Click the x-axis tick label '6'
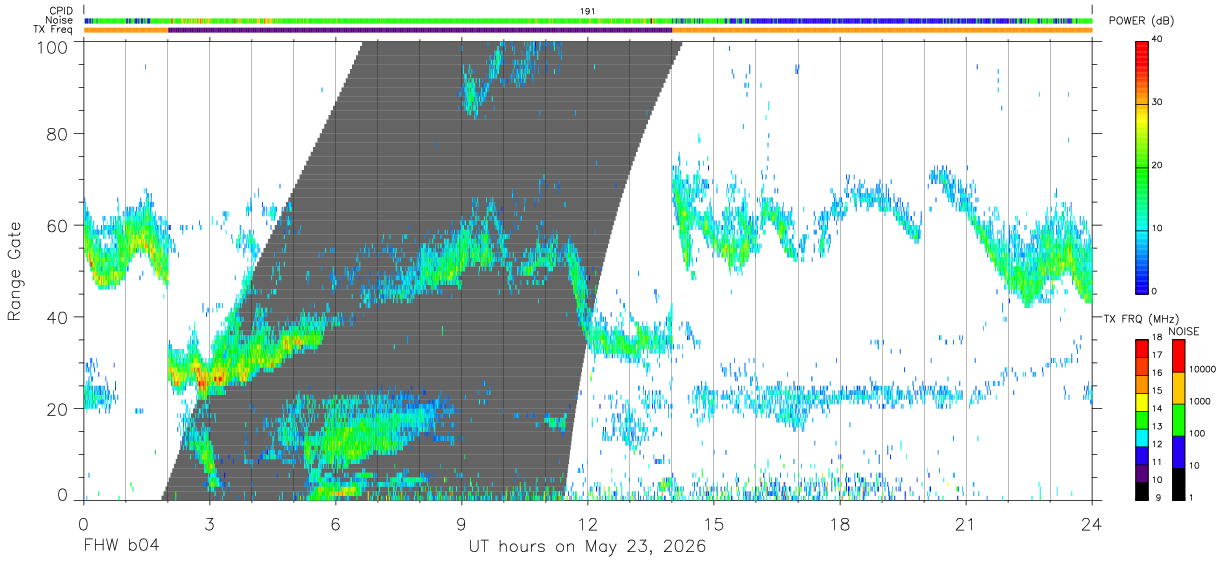The height and width of the screenshot is (567, 1228). tap(335, 524)
